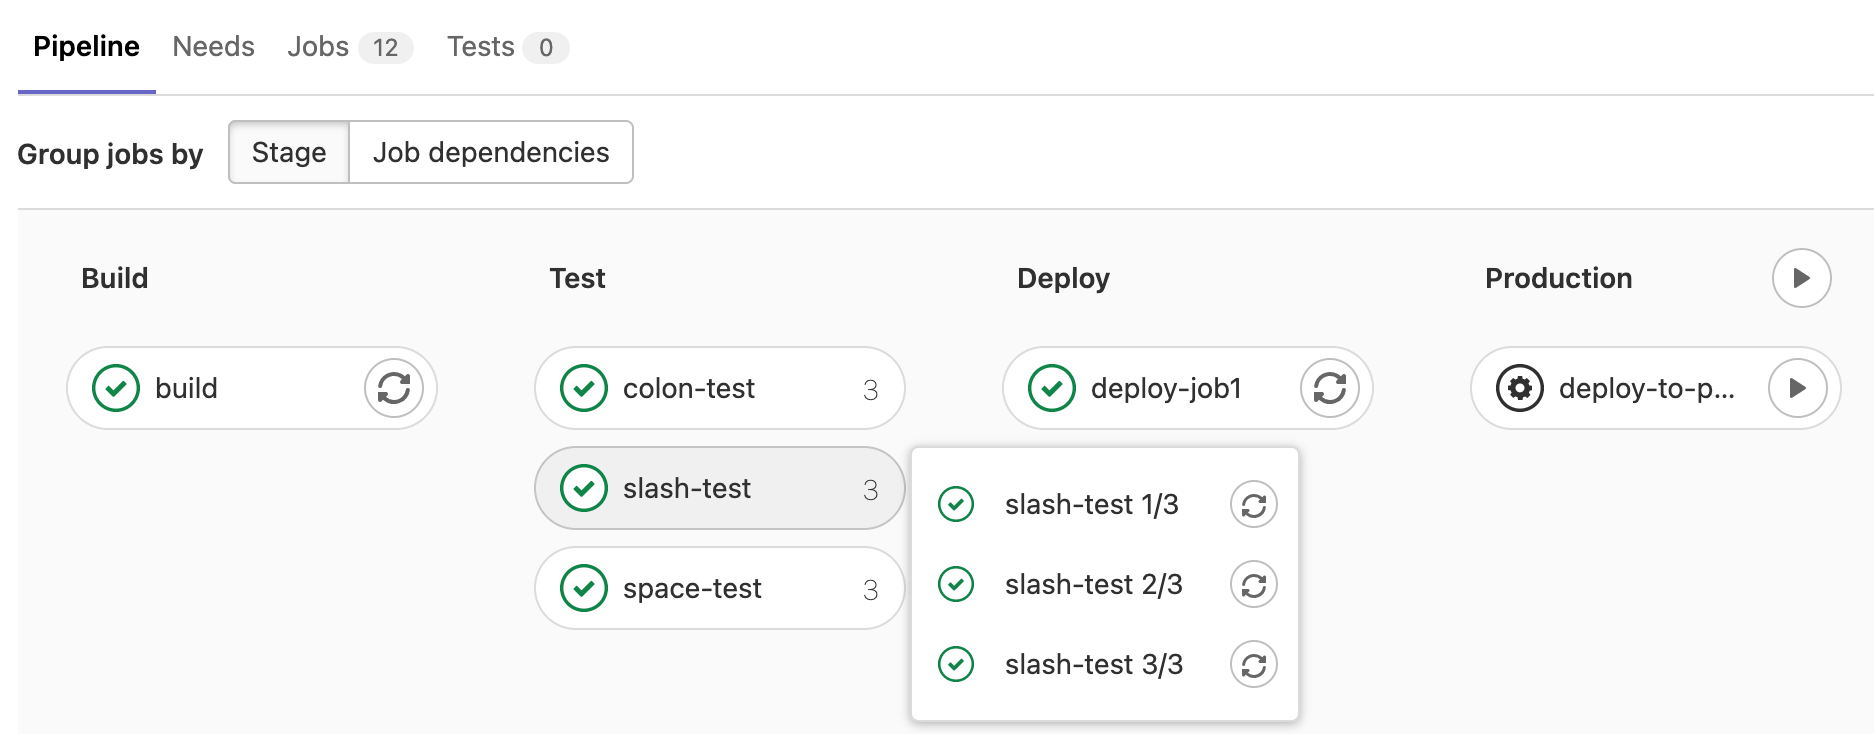This screenshot has width=1874, height=734.
Task: Retry slash-test 2/3 job
Action: click(x=1253, y=585)
